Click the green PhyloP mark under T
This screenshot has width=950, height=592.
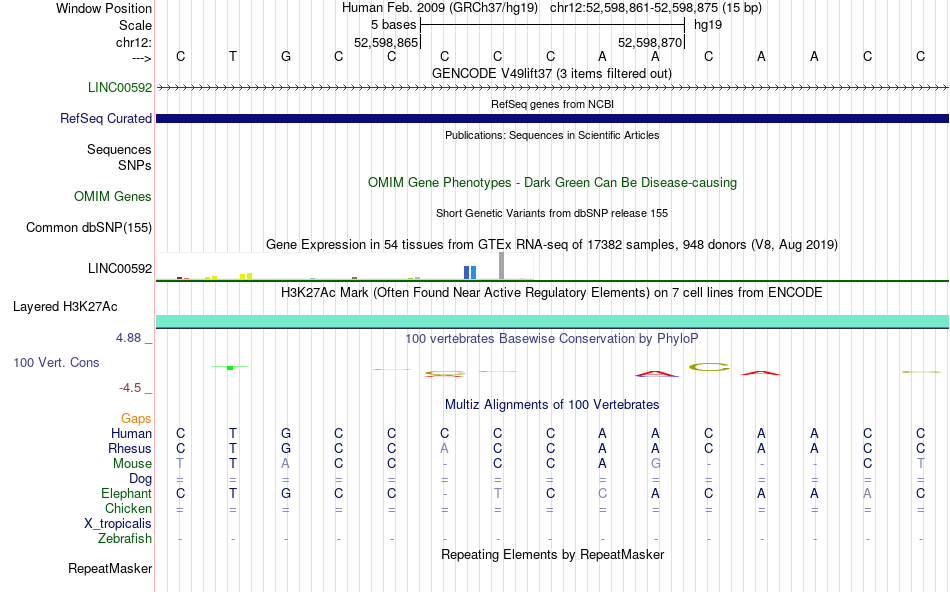[x=230, y=367]
